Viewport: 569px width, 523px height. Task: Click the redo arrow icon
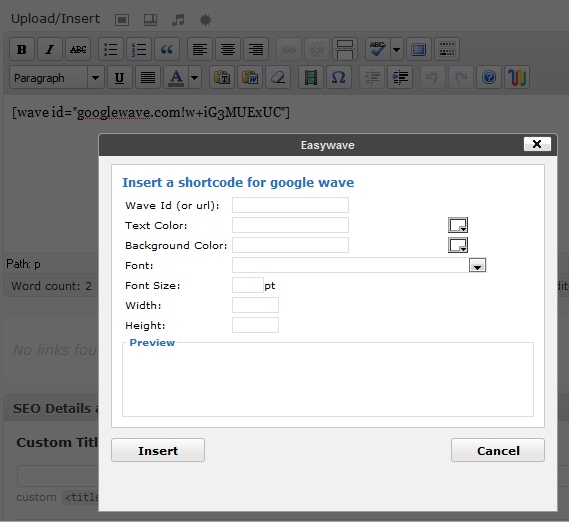(461, 77)
